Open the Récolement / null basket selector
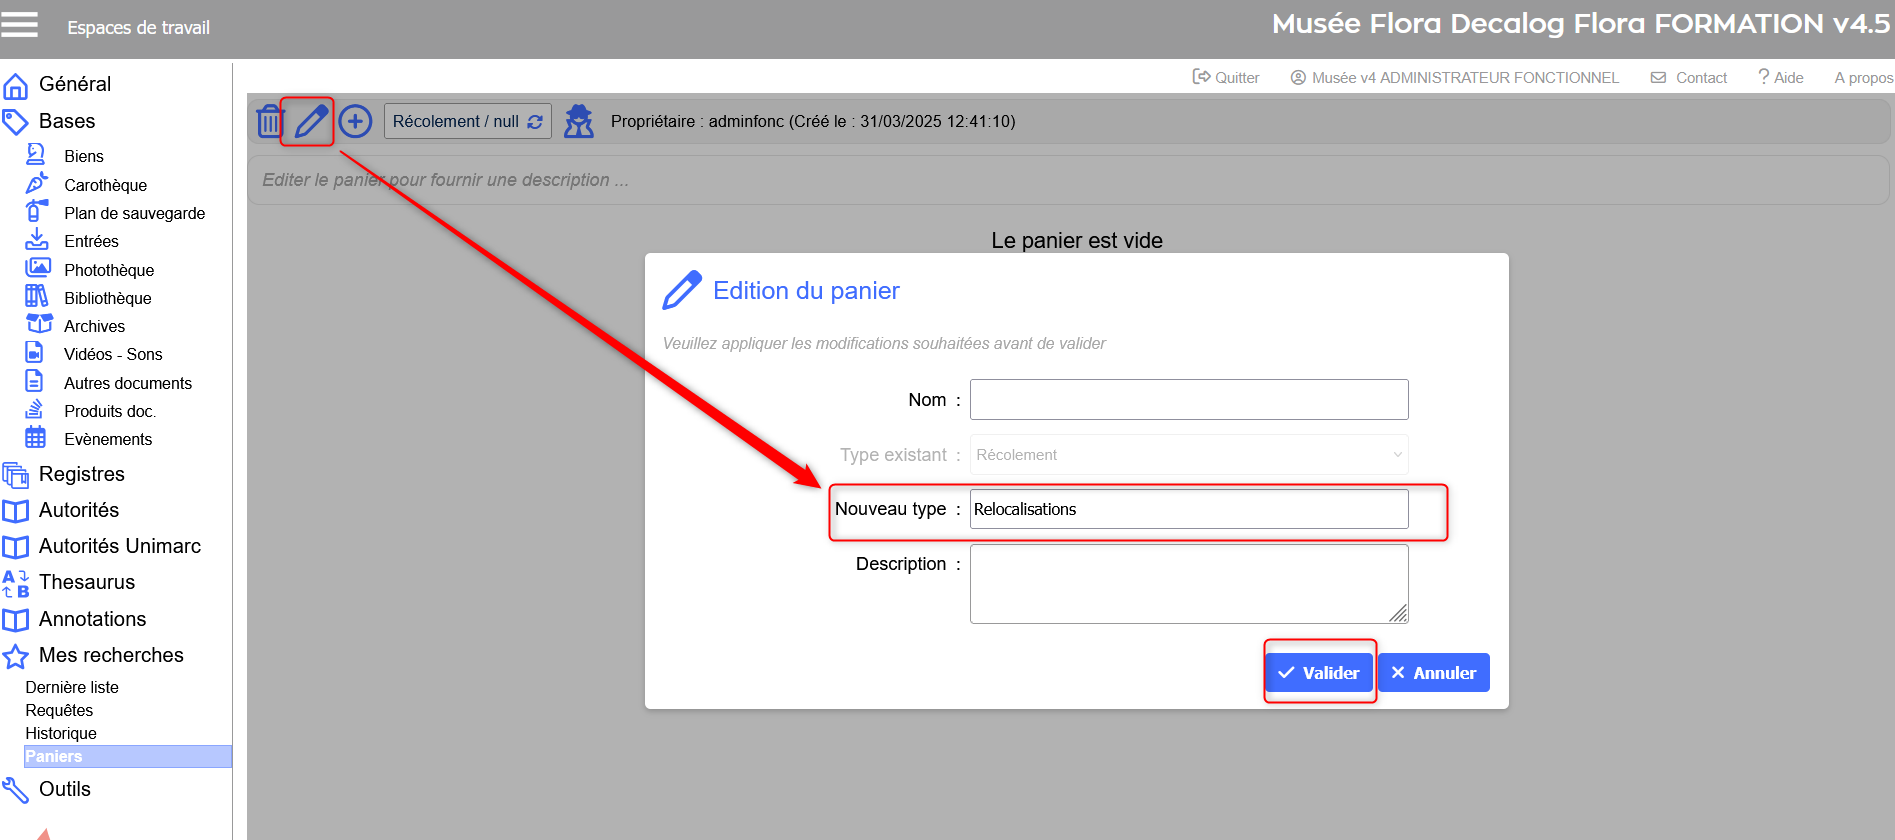Viewport: 1895px width, 840px height. (x=467, y=121)
